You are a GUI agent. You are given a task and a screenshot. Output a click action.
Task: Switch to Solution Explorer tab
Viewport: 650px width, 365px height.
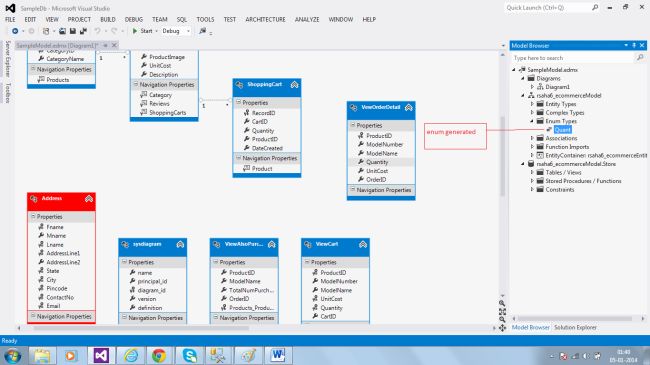coord(575,327)
